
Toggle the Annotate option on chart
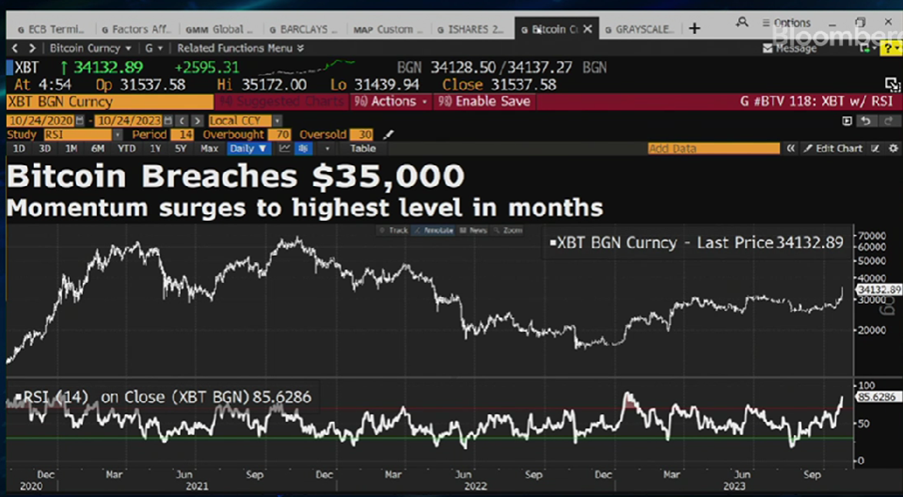pos(438,230)
